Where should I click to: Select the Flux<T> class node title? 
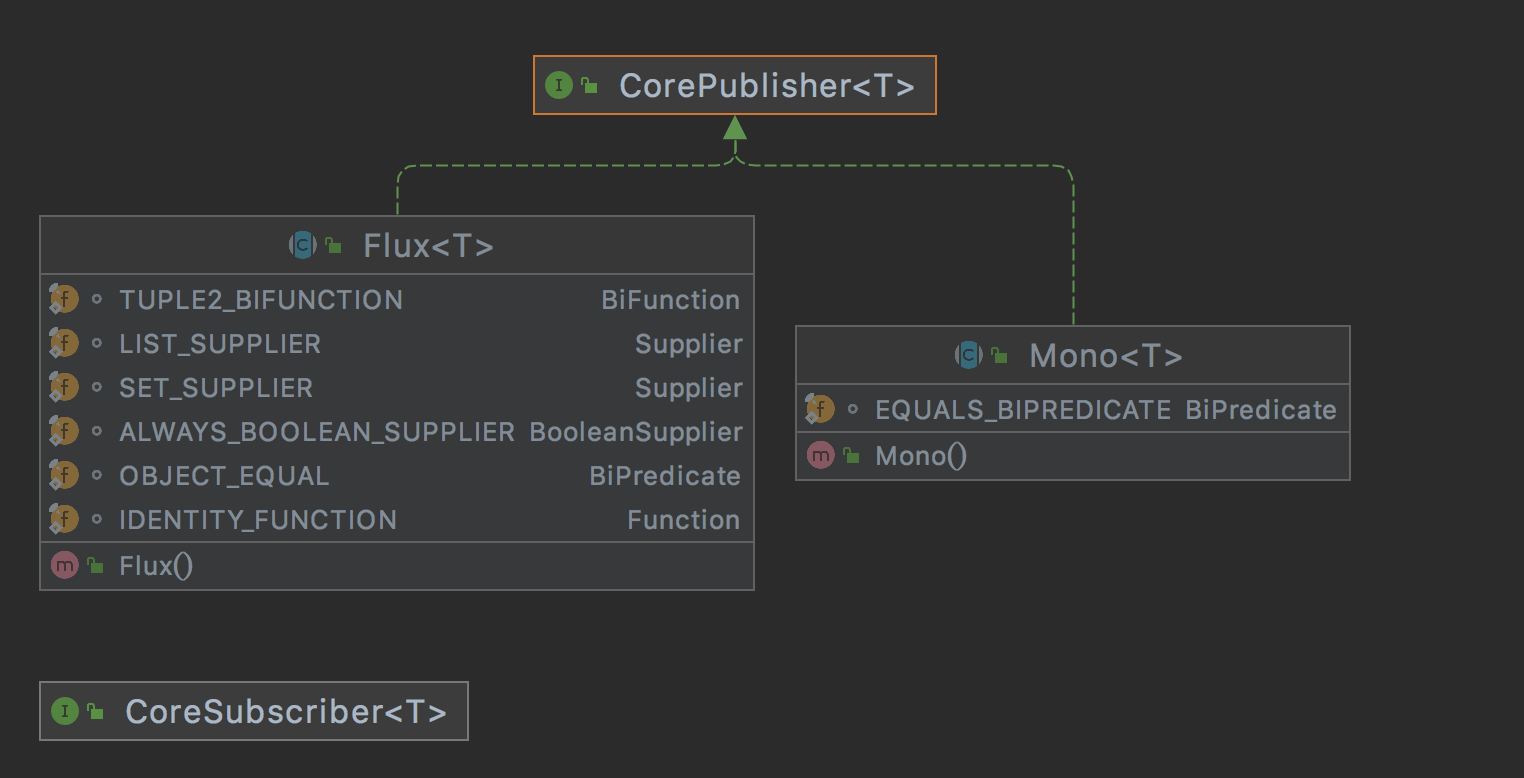428,244
